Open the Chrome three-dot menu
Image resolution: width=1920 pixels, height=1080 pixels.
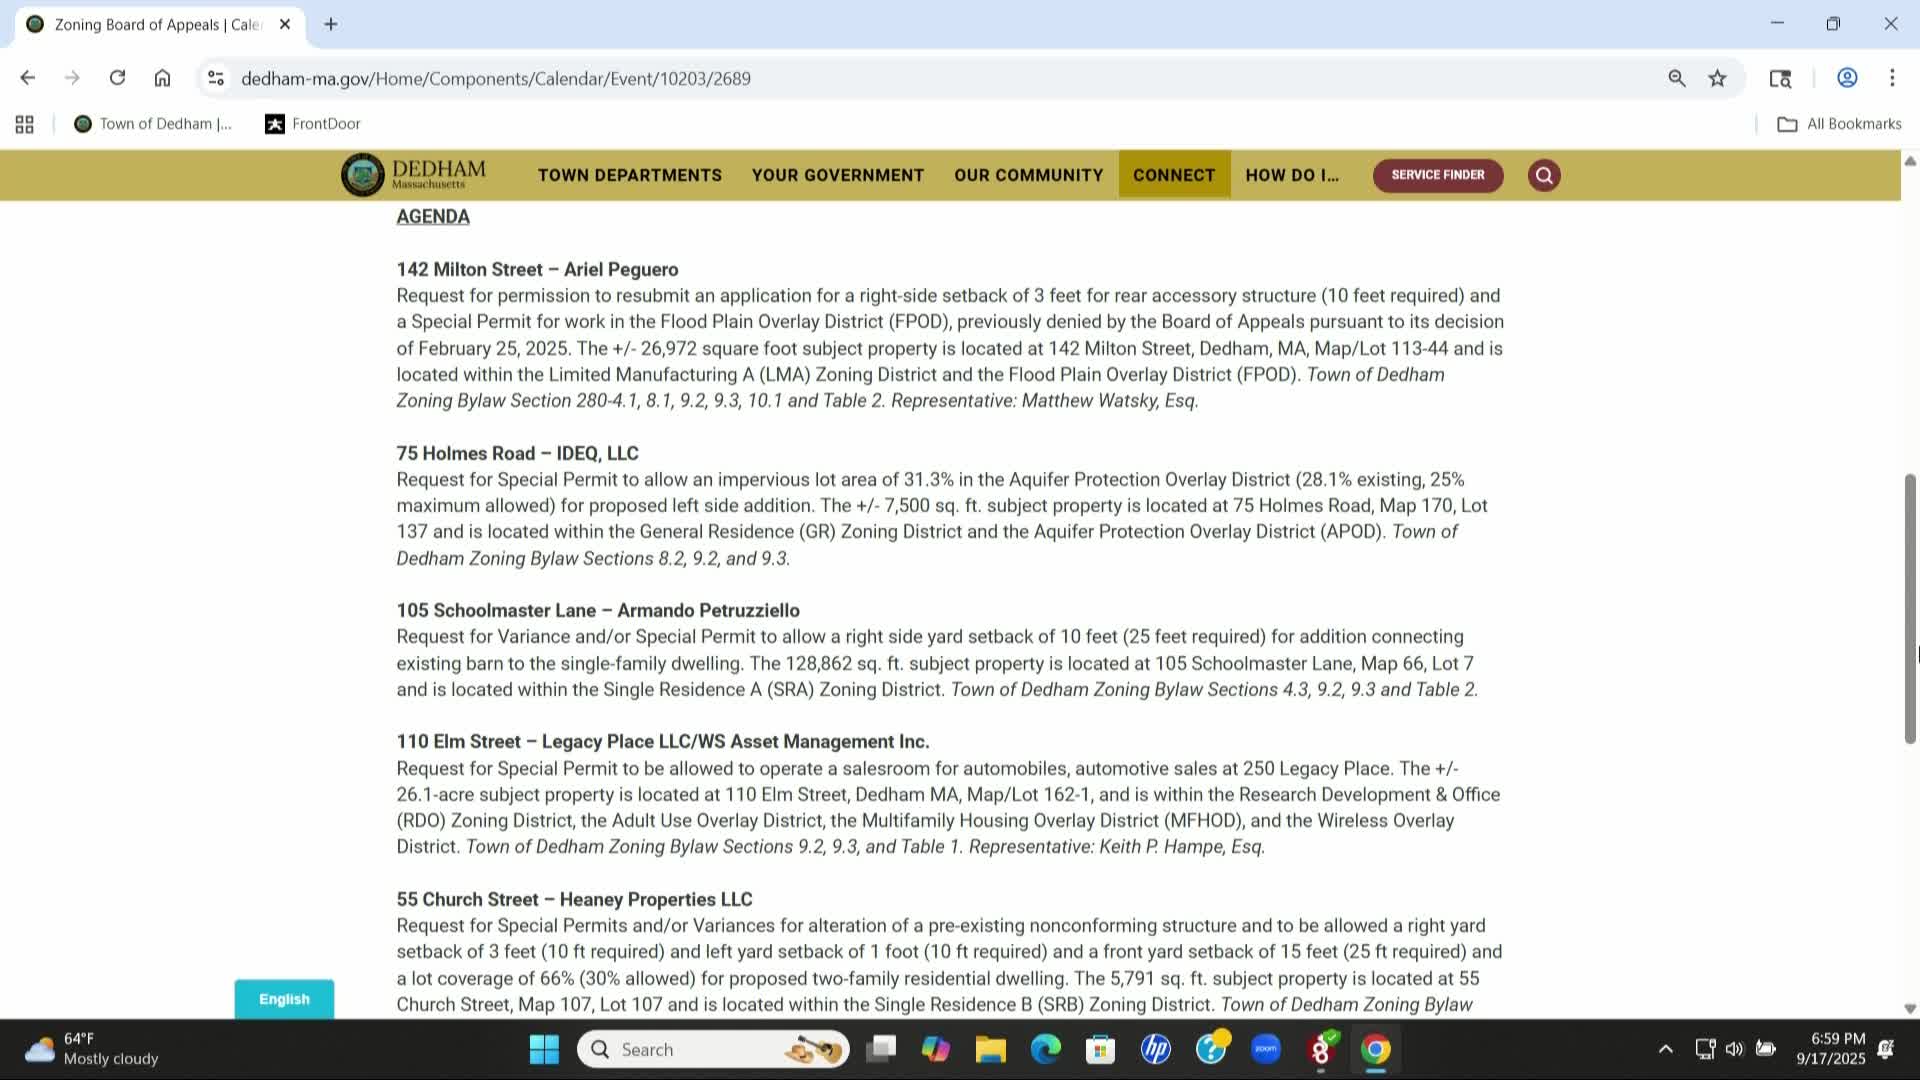(x=1892, y=78)
